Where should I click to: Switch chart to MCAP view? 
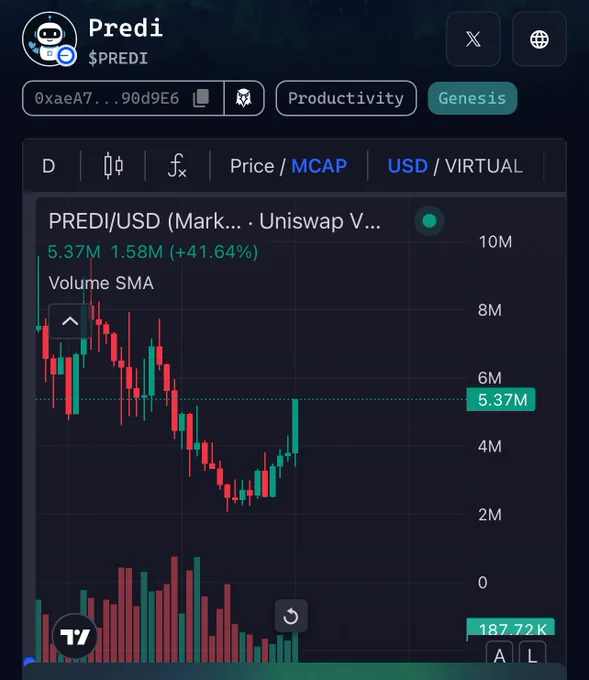coord(319,166)
